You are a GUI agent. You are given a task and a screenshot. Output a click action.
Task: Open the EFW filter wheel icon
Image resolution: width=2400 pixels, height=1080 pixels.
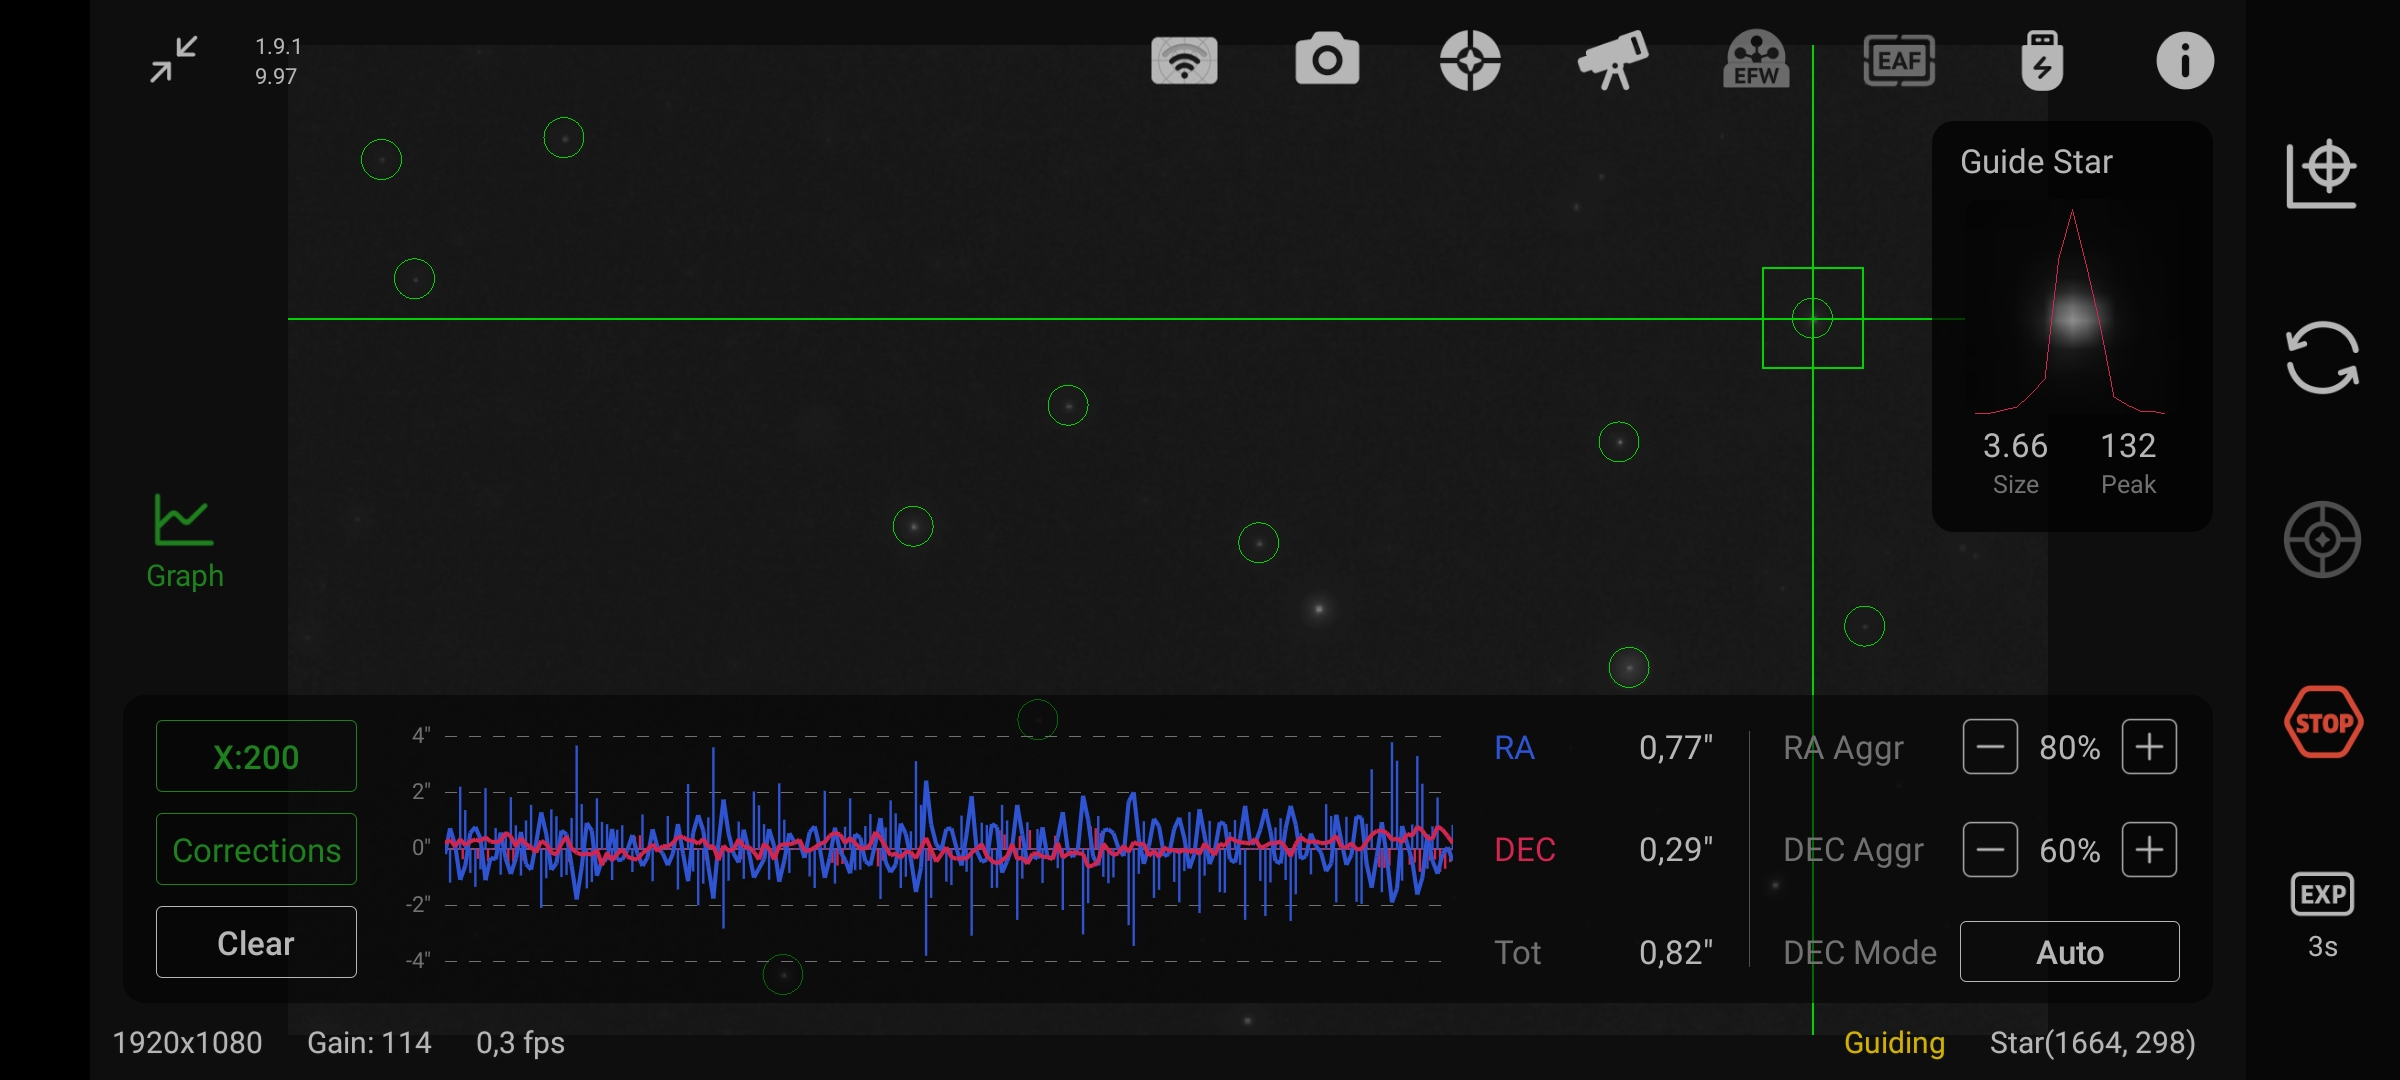point(1756,61)
